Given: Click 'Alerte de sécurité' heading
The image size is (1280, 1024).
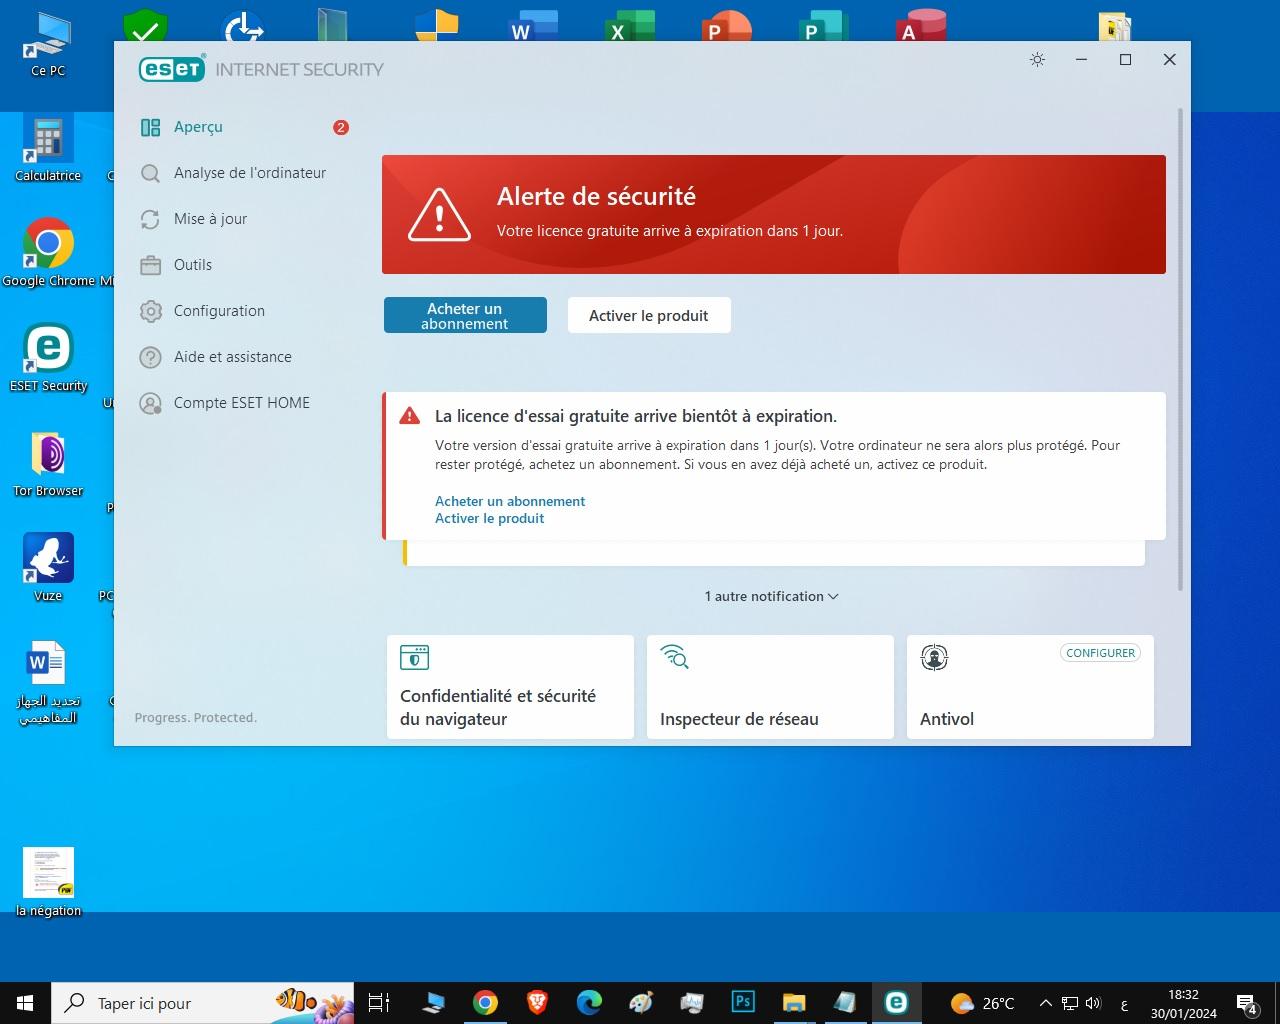Looking at the screenshot, I should point(596,196).
